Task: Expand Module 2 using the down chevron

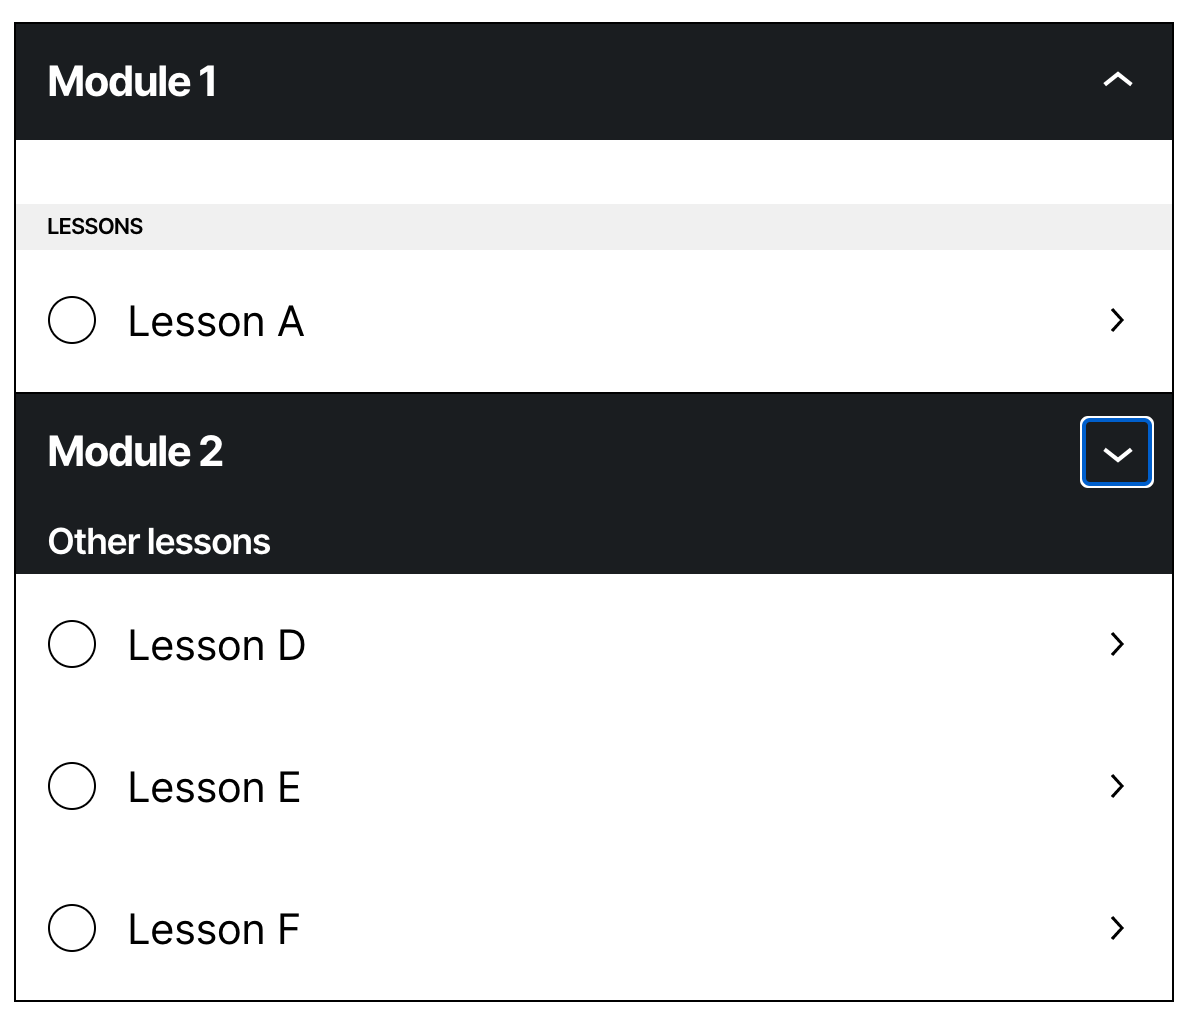Action: point(1117,452)
